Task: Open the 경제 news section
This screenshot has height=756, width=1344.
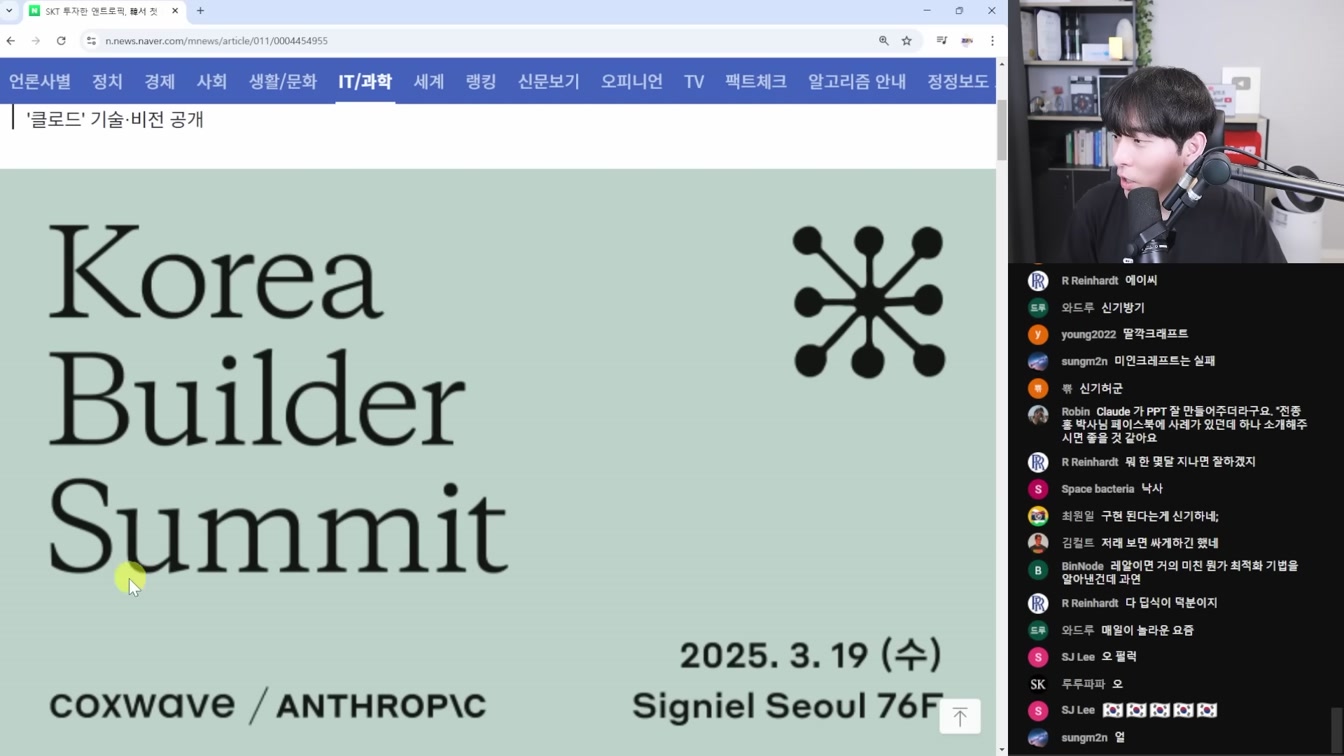Action: [159, 82]
